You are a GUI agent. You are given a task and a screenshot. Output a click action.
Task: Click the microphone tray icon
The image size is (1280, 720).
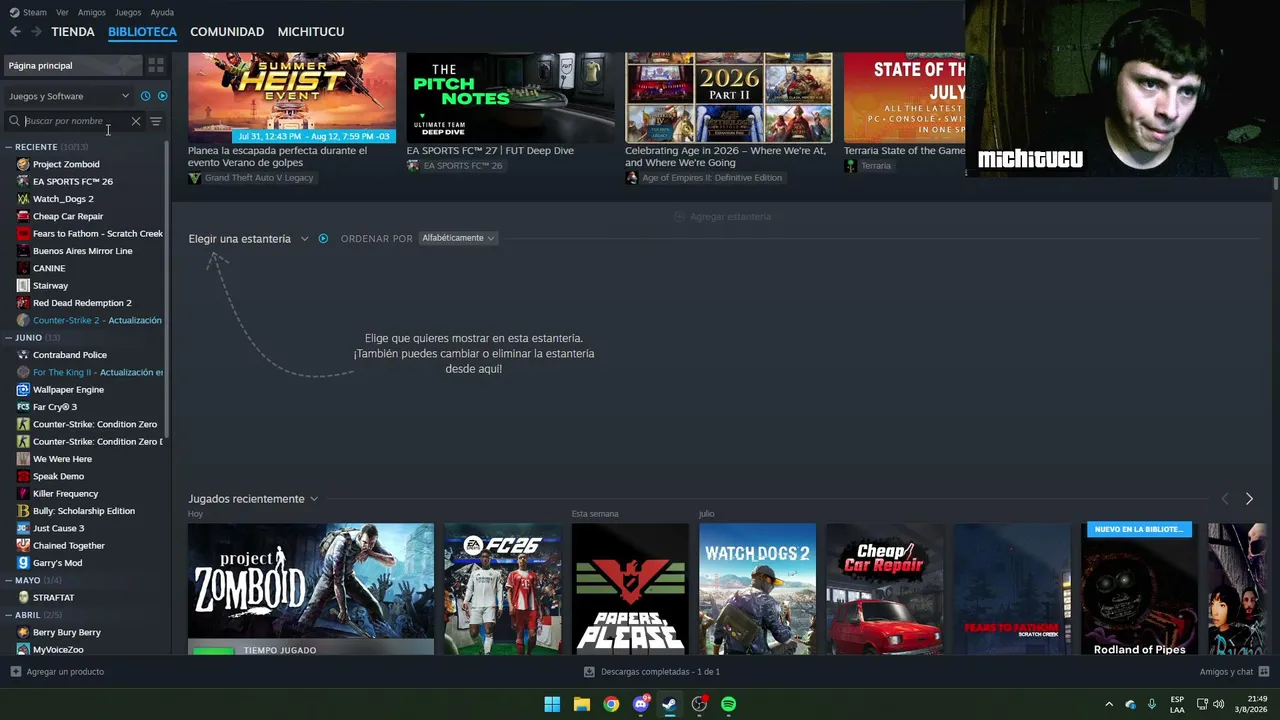pos(1152,704)
